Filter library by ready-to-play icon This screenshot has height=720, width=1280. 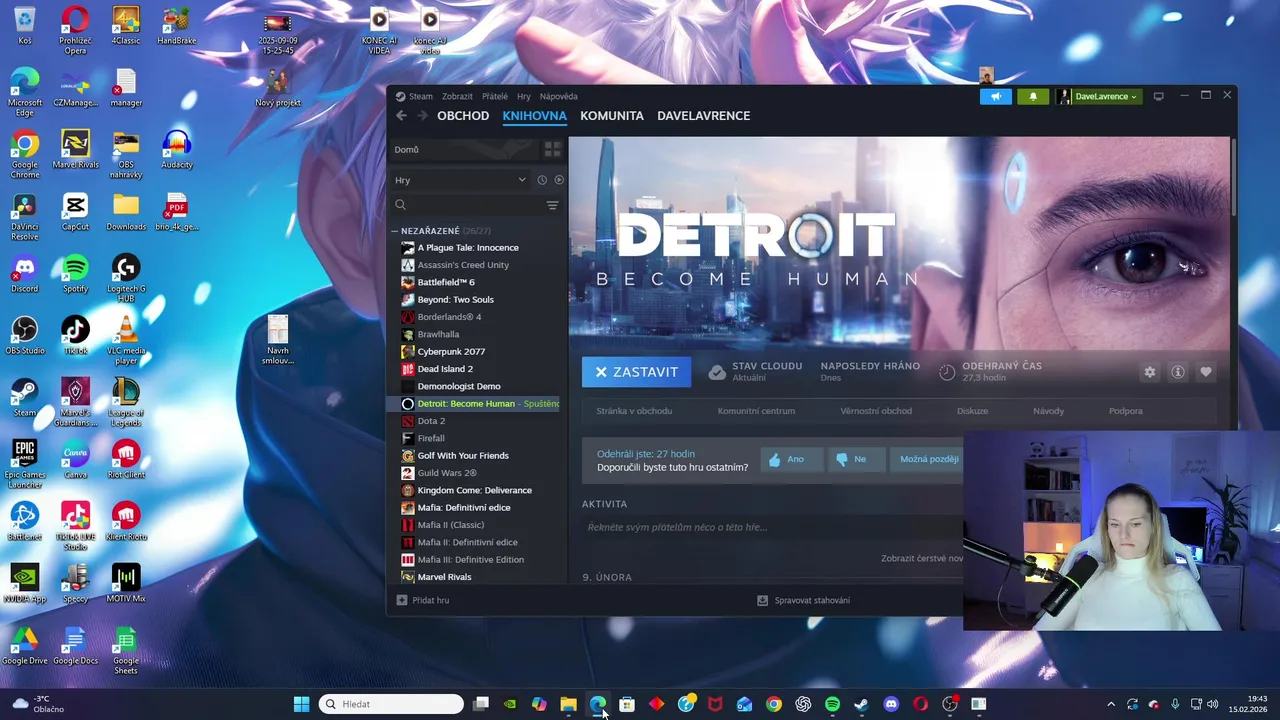[x=559, y=180]
